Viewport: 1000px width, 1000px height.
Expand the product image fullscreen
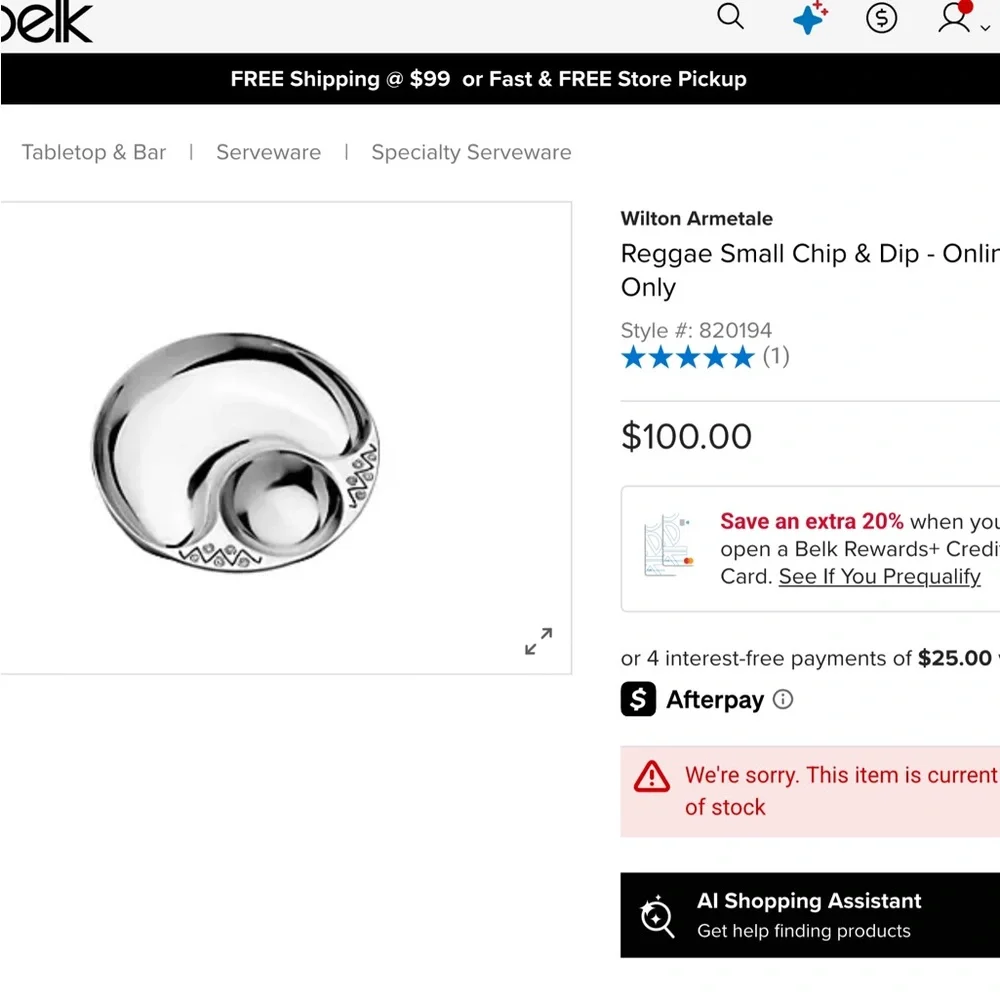pyautogui.click(x=538, y=641)
